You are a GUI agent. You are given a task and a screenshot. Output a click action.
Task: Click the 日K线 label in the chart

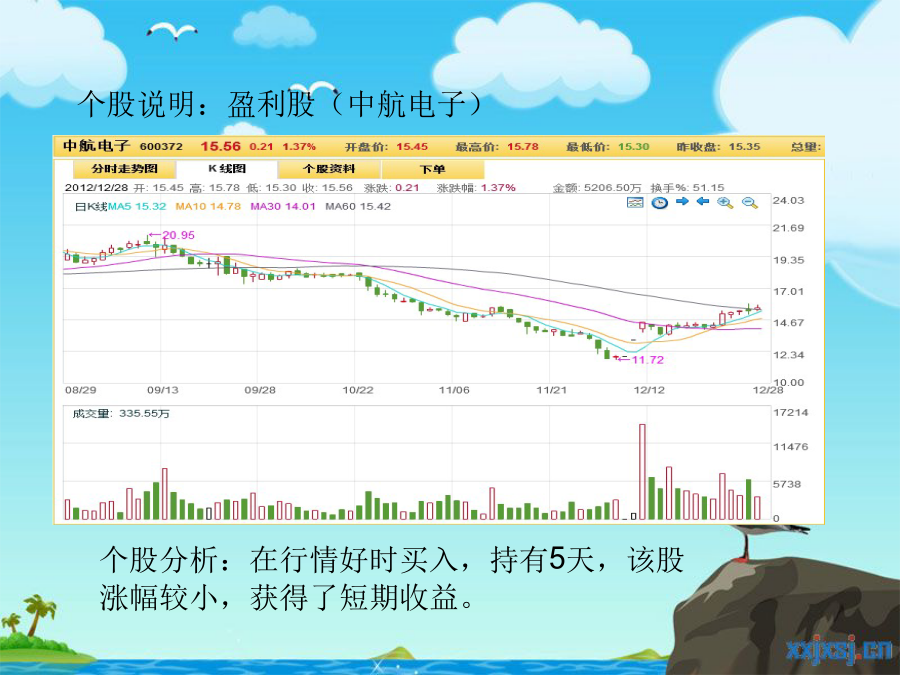pos(91,207)
